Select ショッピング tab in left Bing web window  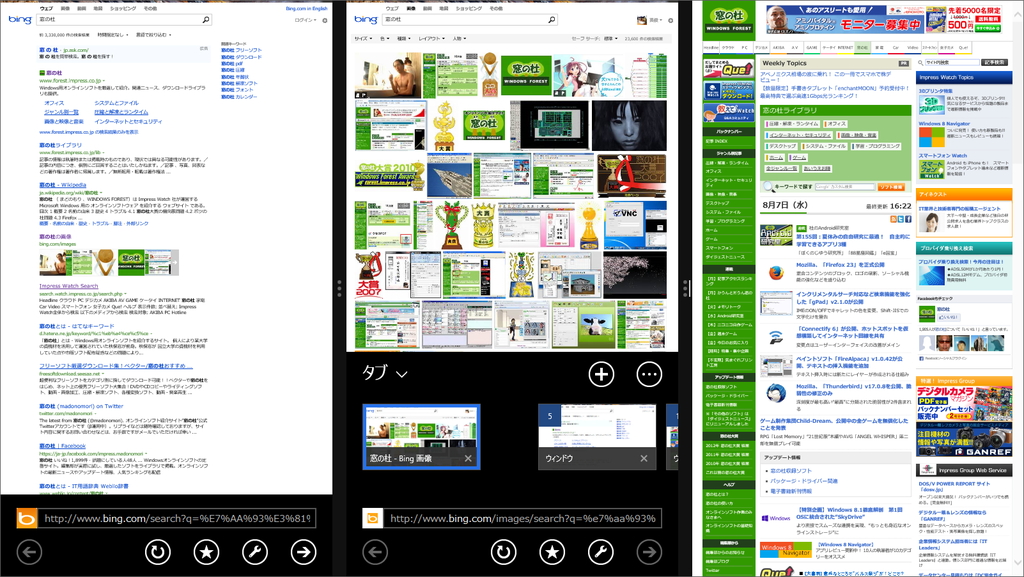tap(123, 8)
